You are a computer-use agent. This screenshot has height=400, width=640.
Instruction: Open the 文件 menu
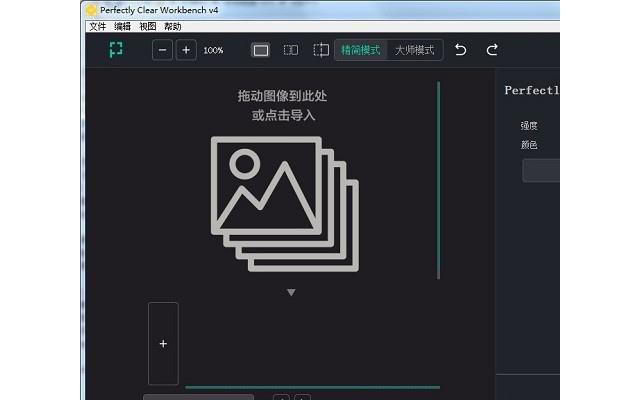(x=98, y=27)
